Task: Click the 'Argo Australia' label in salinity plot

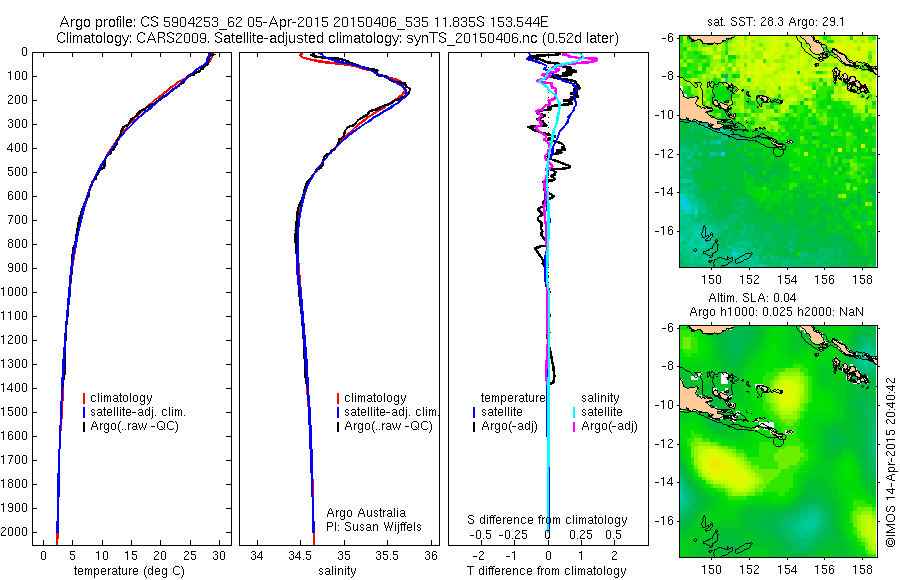Action: pos(366,513)
